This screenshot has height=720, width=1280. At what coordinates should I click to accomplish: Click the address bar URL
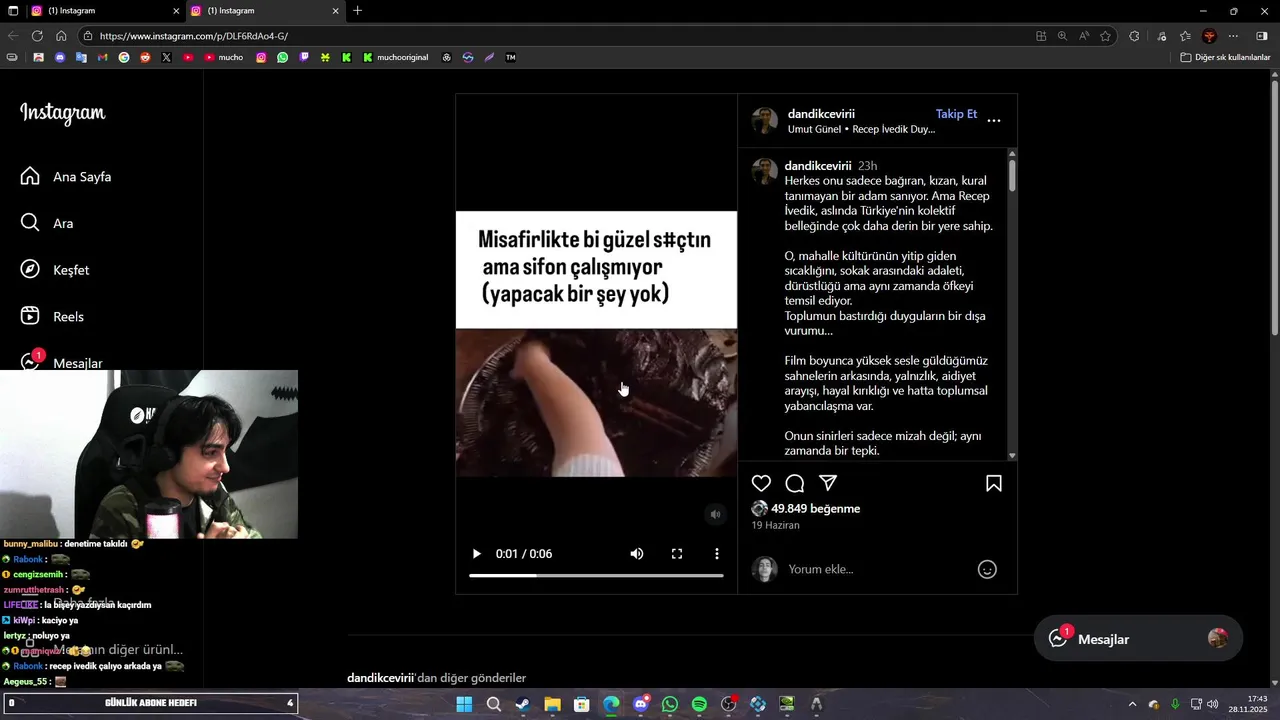(194, 36)
